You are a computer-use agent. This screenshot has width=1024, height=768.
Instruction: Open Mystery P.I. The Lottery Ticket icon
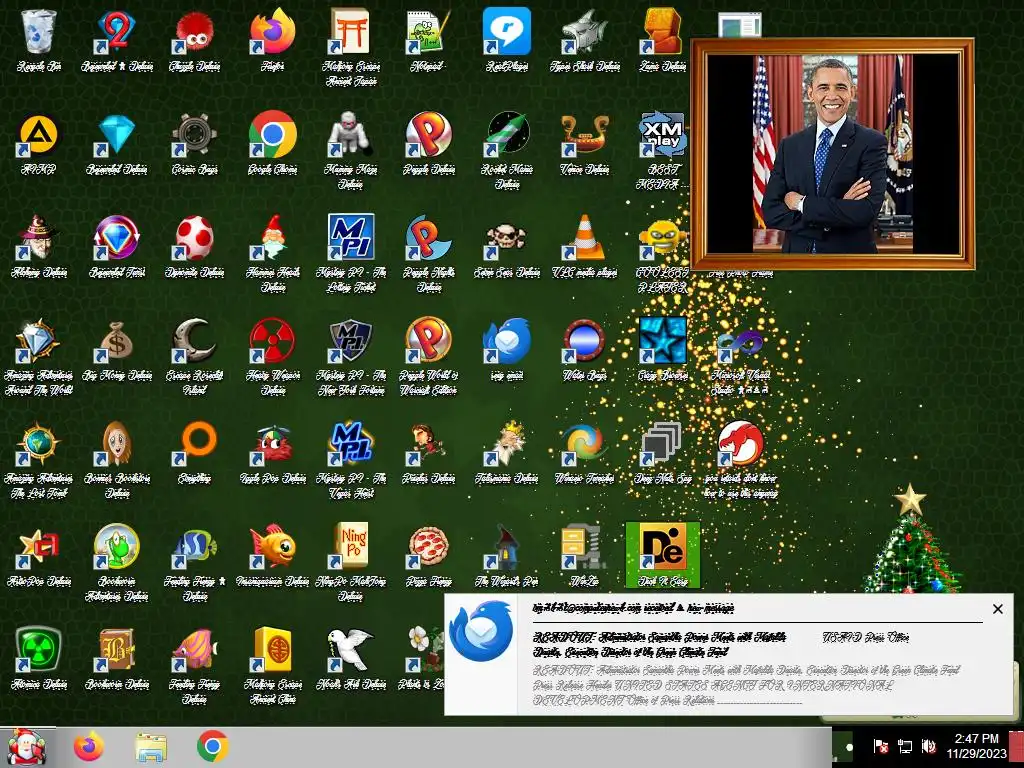(x=351, y=237)
